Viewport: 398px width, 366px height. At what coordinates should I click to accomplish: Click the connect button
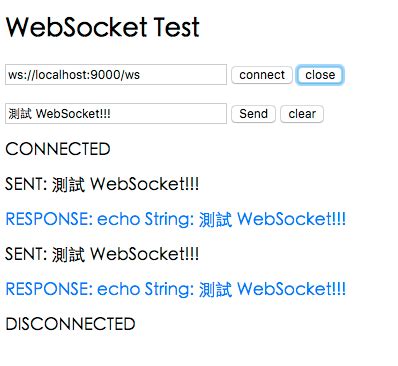[262, 75]
